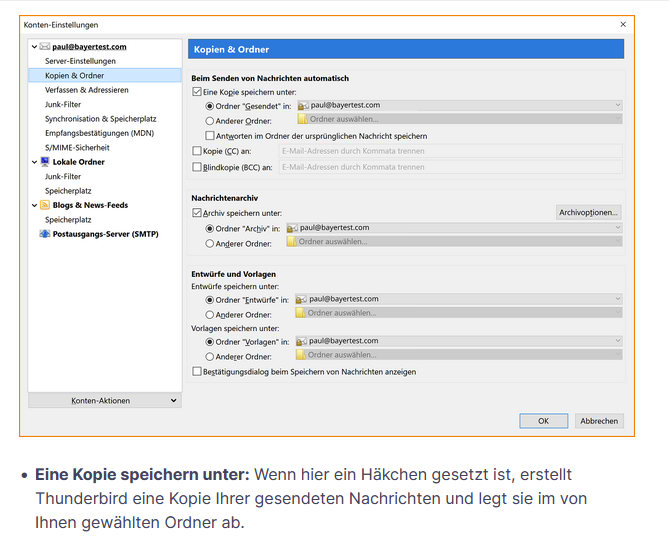Open Archivoptionen dialog

click(x=588, y=213)
